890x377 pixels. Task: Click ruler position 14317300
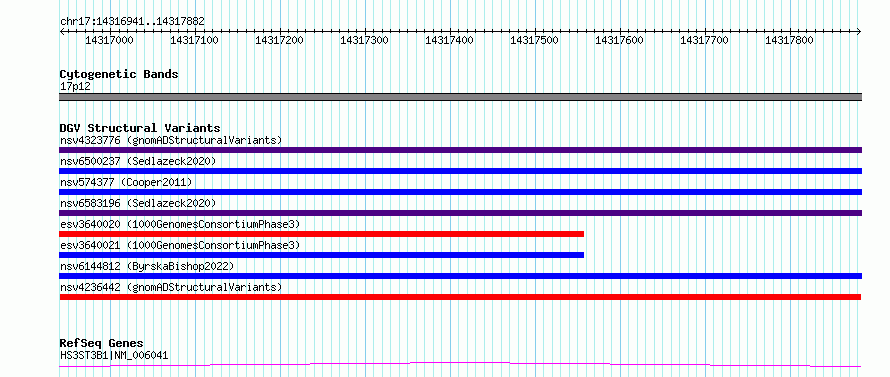(x=365, y=40)
